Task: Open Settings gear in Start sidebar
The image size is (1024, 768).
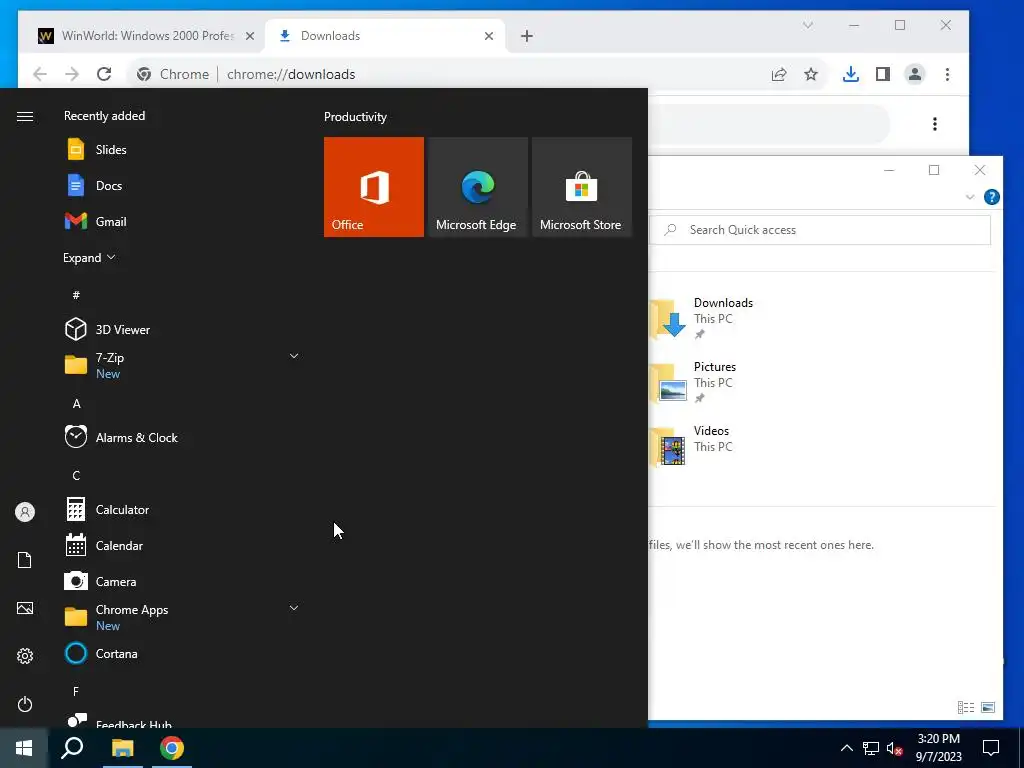Action: [25, 656]
